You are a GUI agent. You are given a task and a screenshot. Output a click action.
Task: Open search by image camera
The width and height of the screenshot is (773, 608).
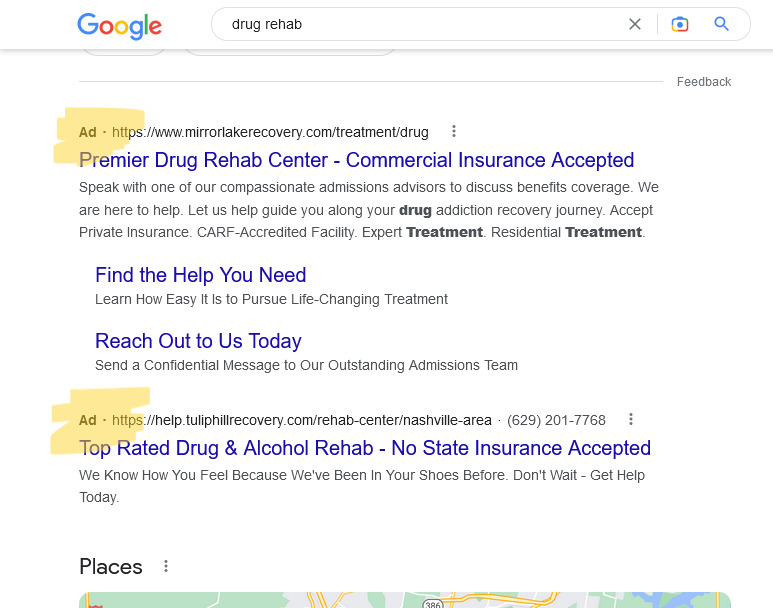tap(680, 24)
